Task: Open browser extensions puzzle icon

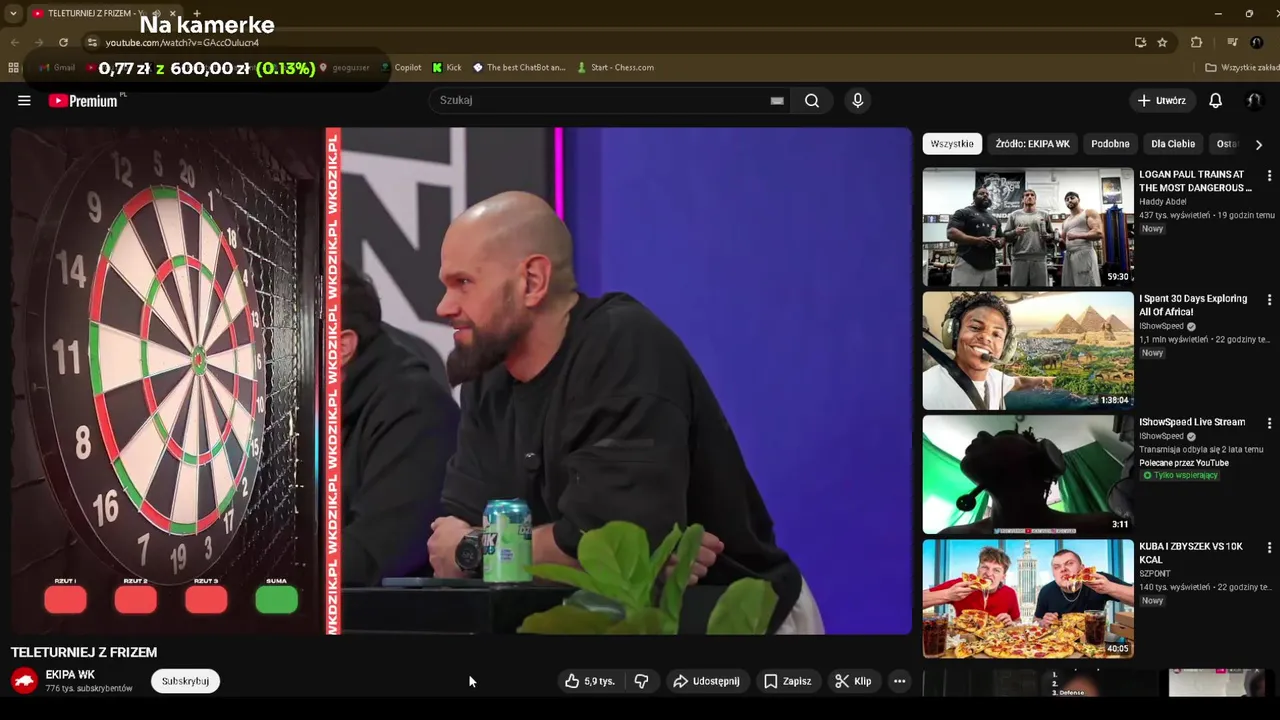Action: pyautogui.click(x=1196, y=42)
